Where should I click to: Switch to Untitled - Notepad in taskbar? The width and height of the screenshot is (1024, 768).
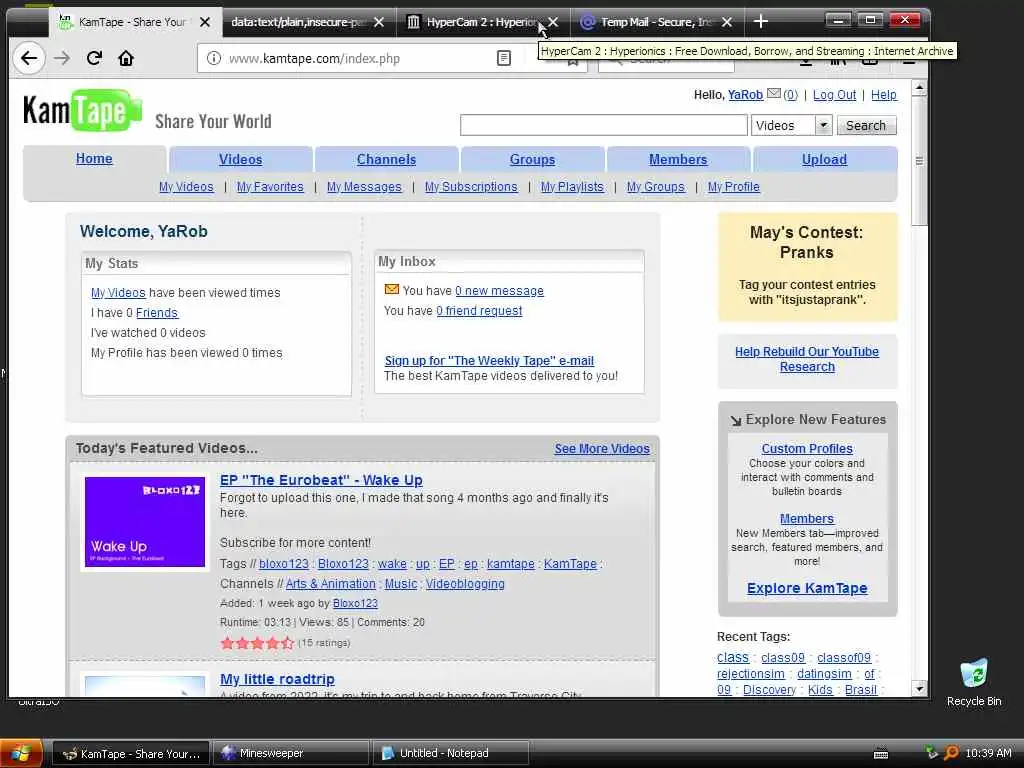pyautogui.click(x=450, y=753)
